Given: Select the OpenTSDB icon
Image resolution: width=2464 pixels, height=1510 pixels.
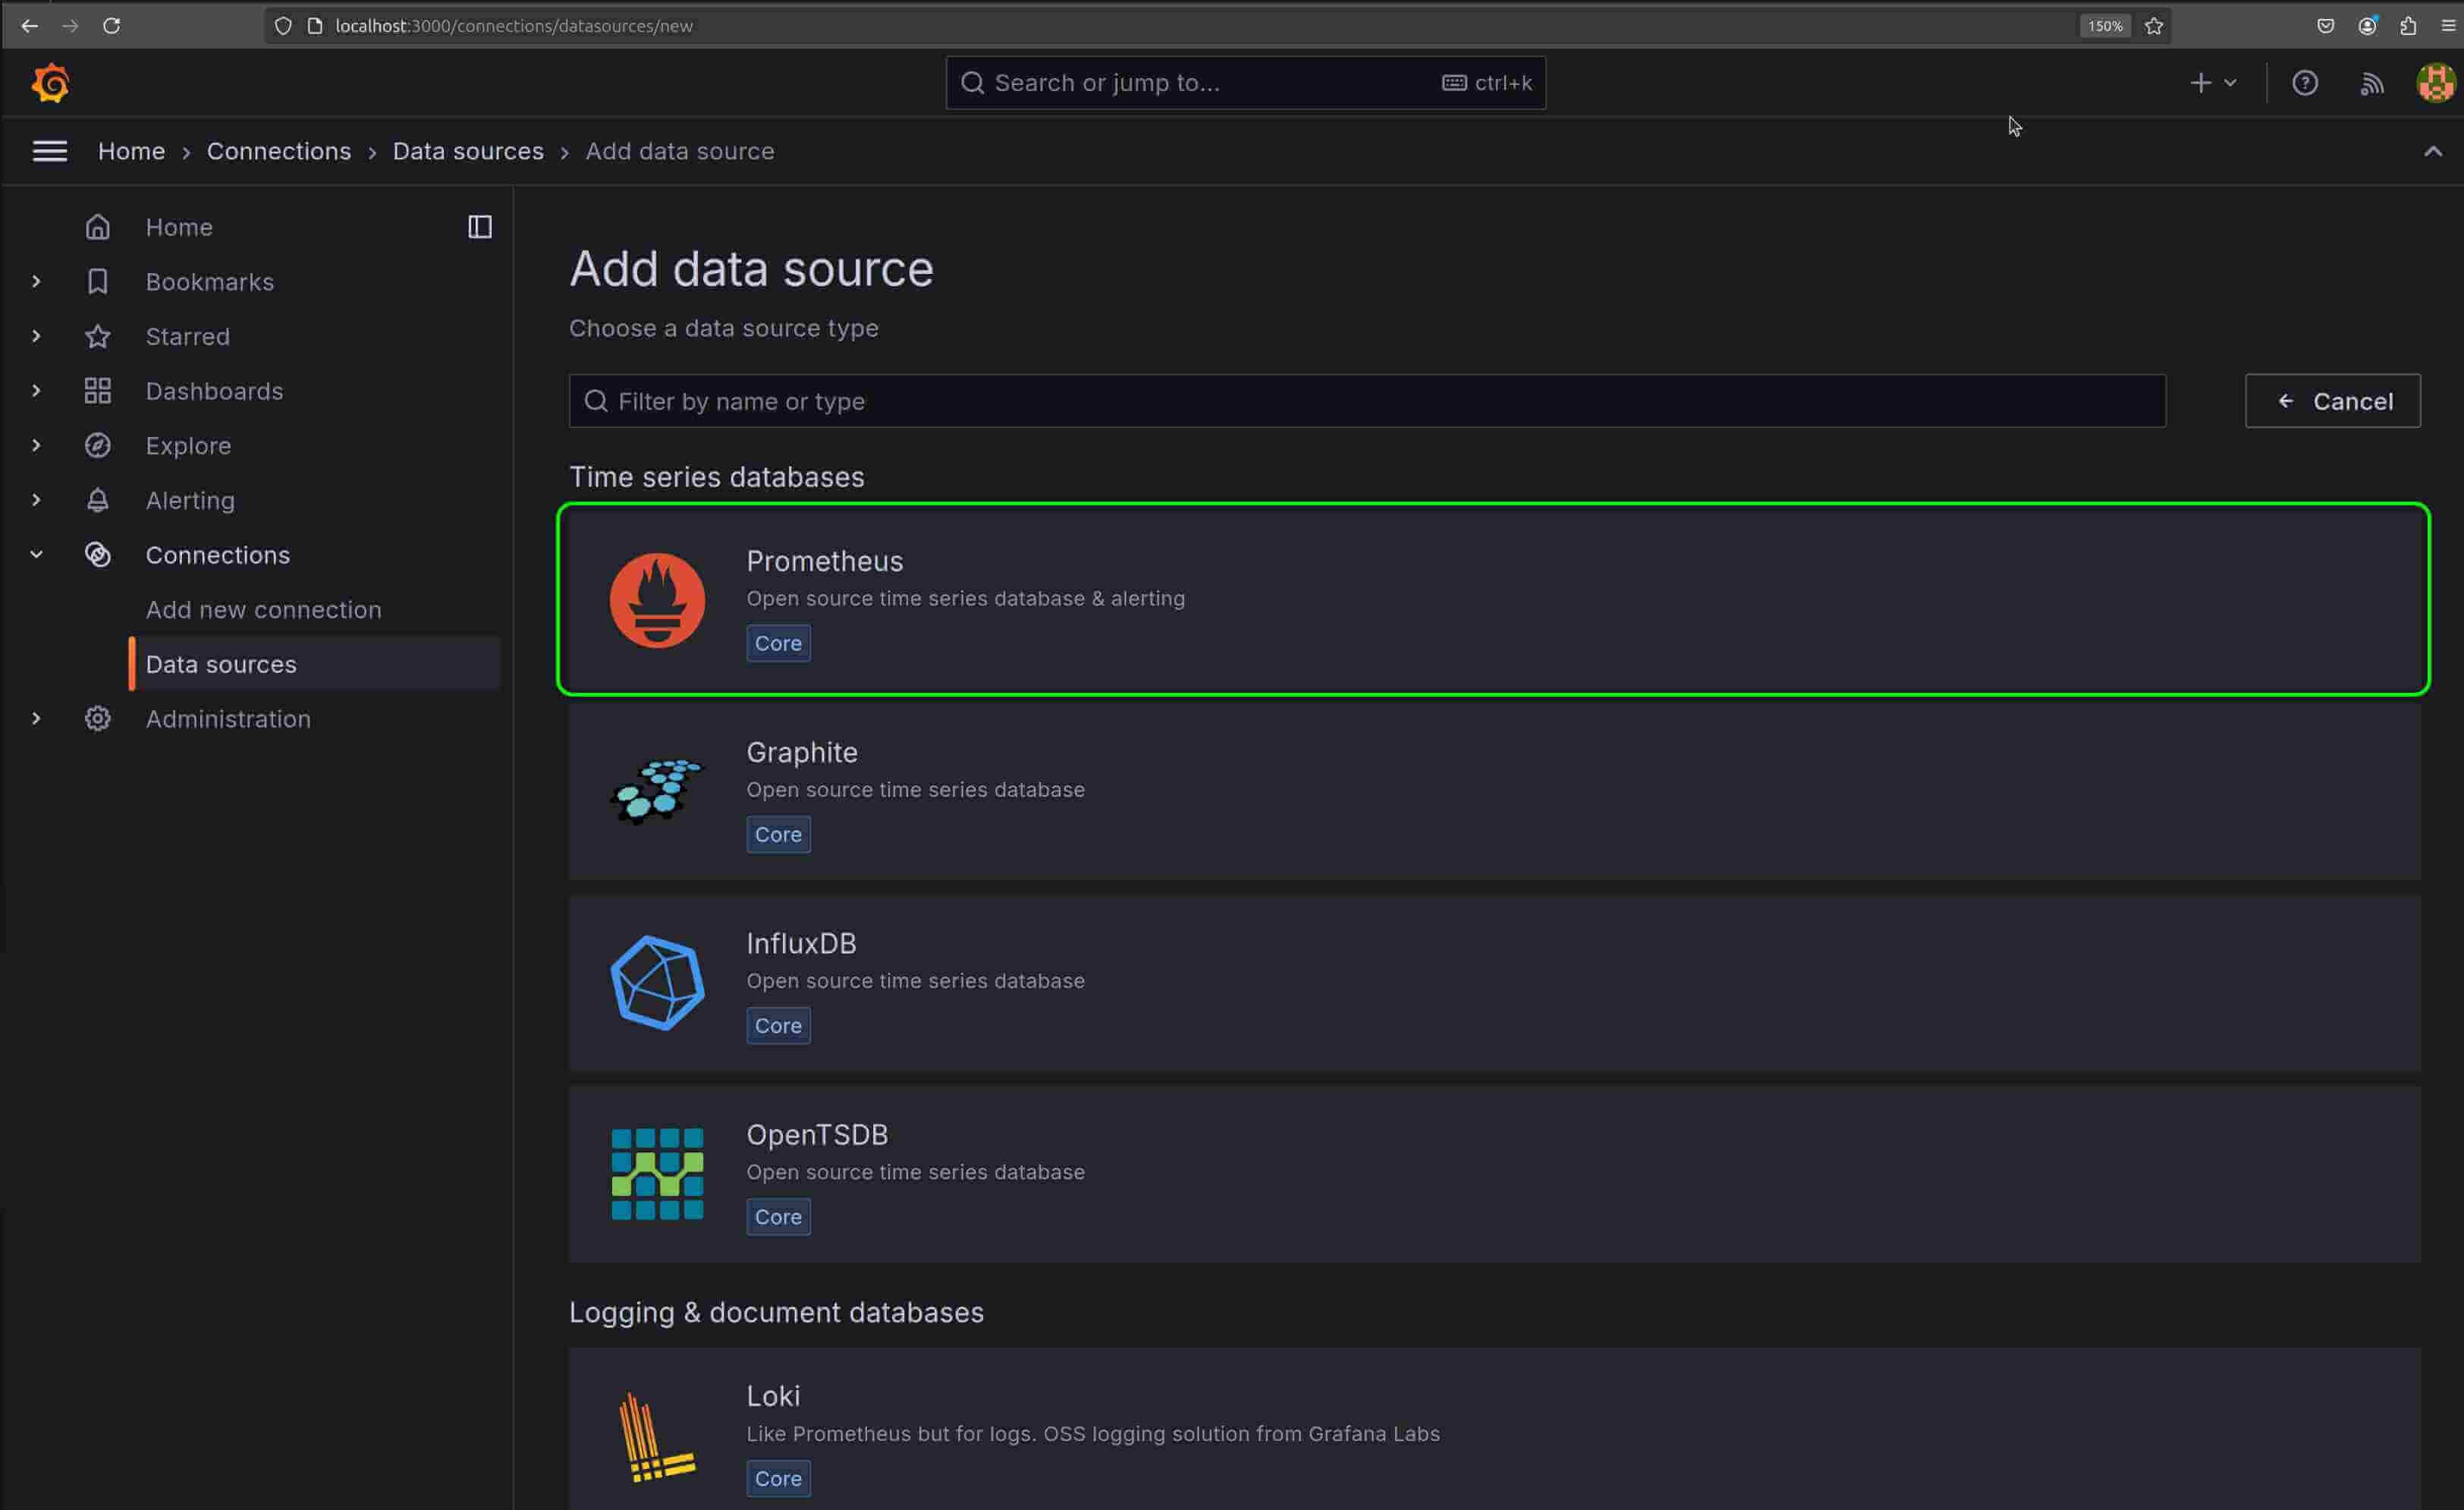Looking at the screenshot, I should click(x=657, y=1174).
